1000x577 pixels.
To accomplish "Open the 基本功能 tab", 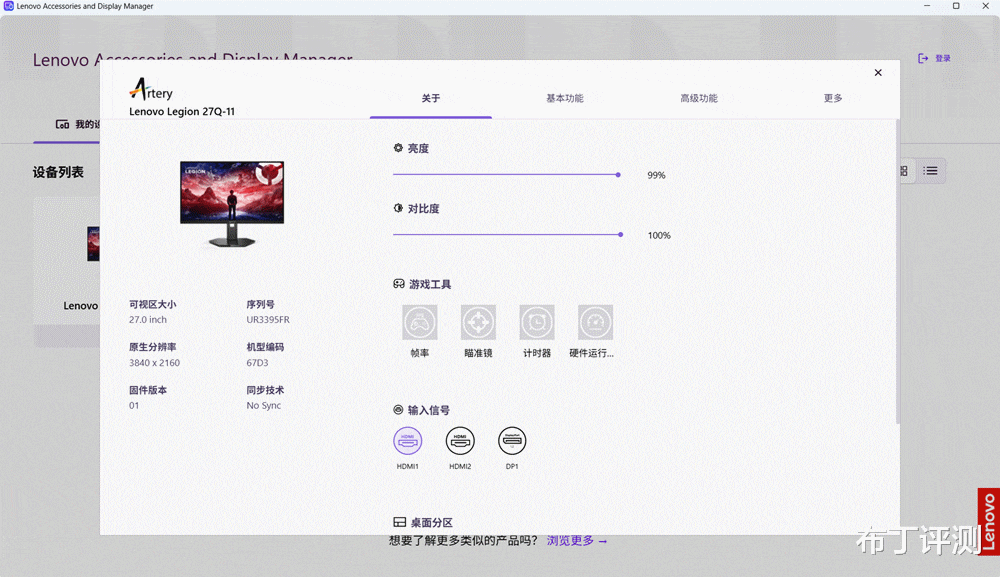I will tap(564, 98).
